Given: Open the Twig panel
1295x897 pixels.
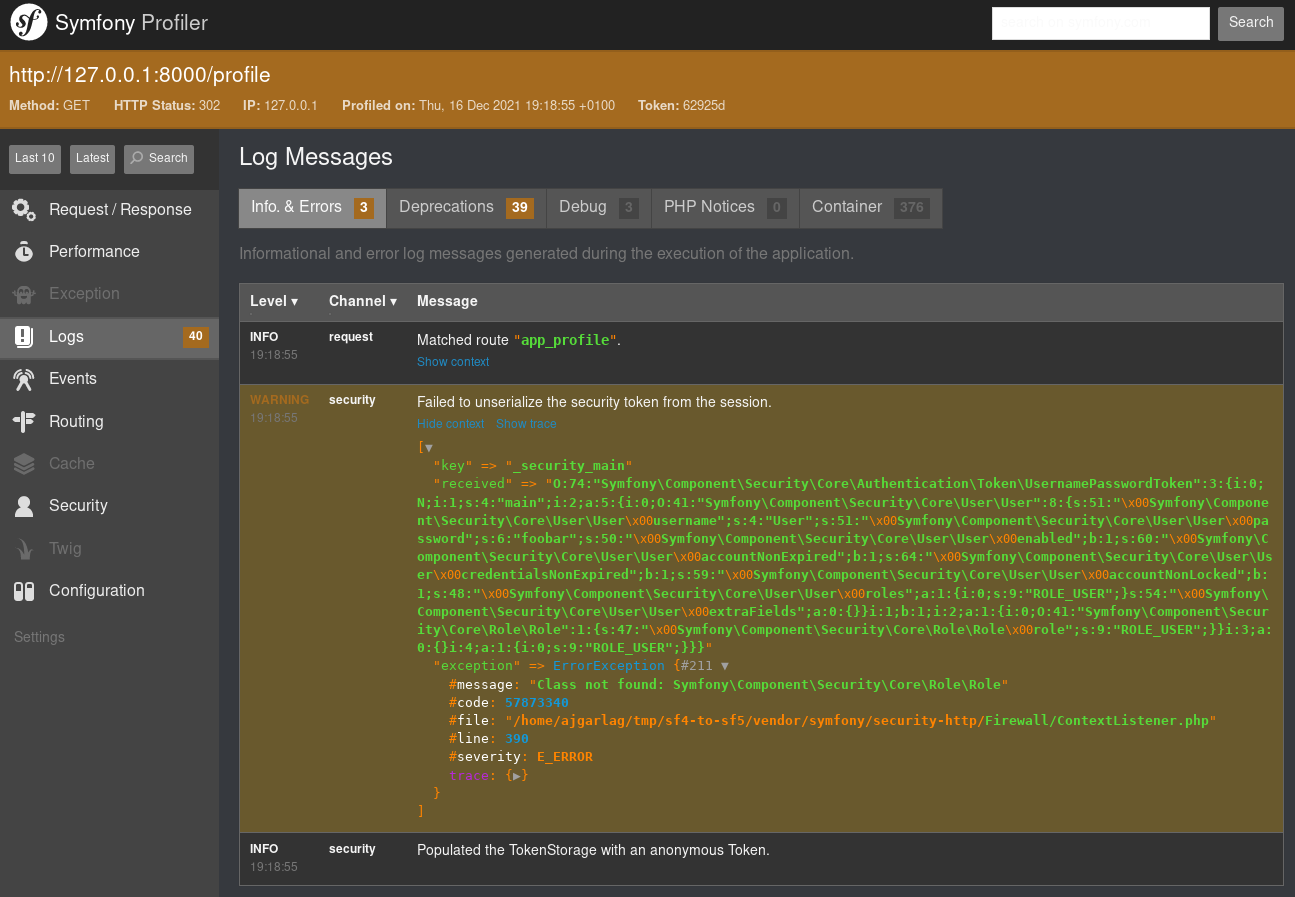Looking at the screenshot, I should coord(109,549).
